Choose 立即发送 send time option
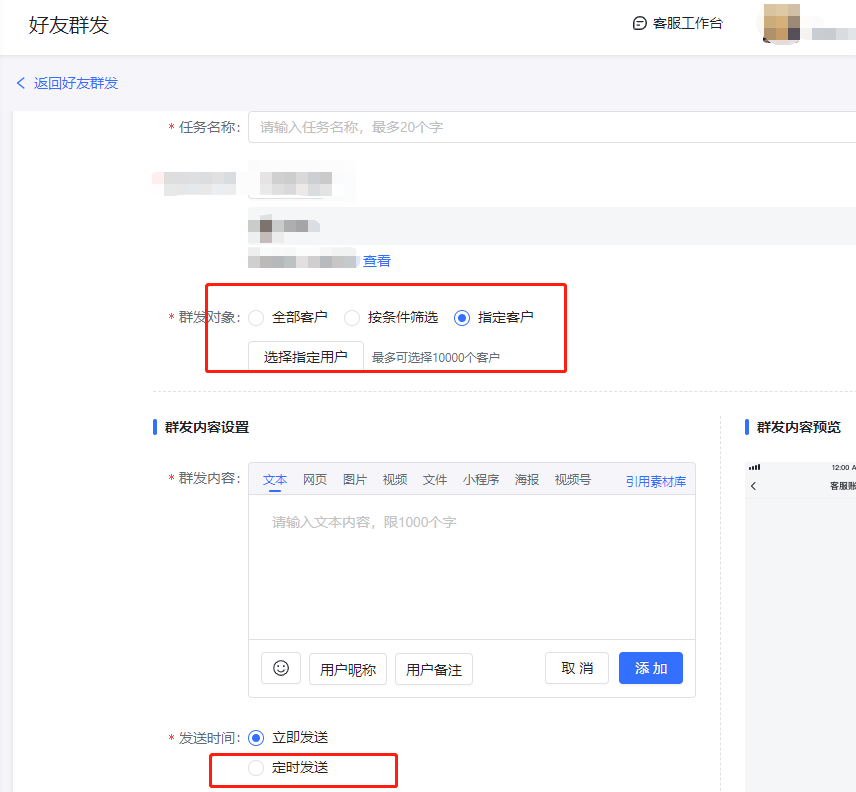 coord(256,738)
